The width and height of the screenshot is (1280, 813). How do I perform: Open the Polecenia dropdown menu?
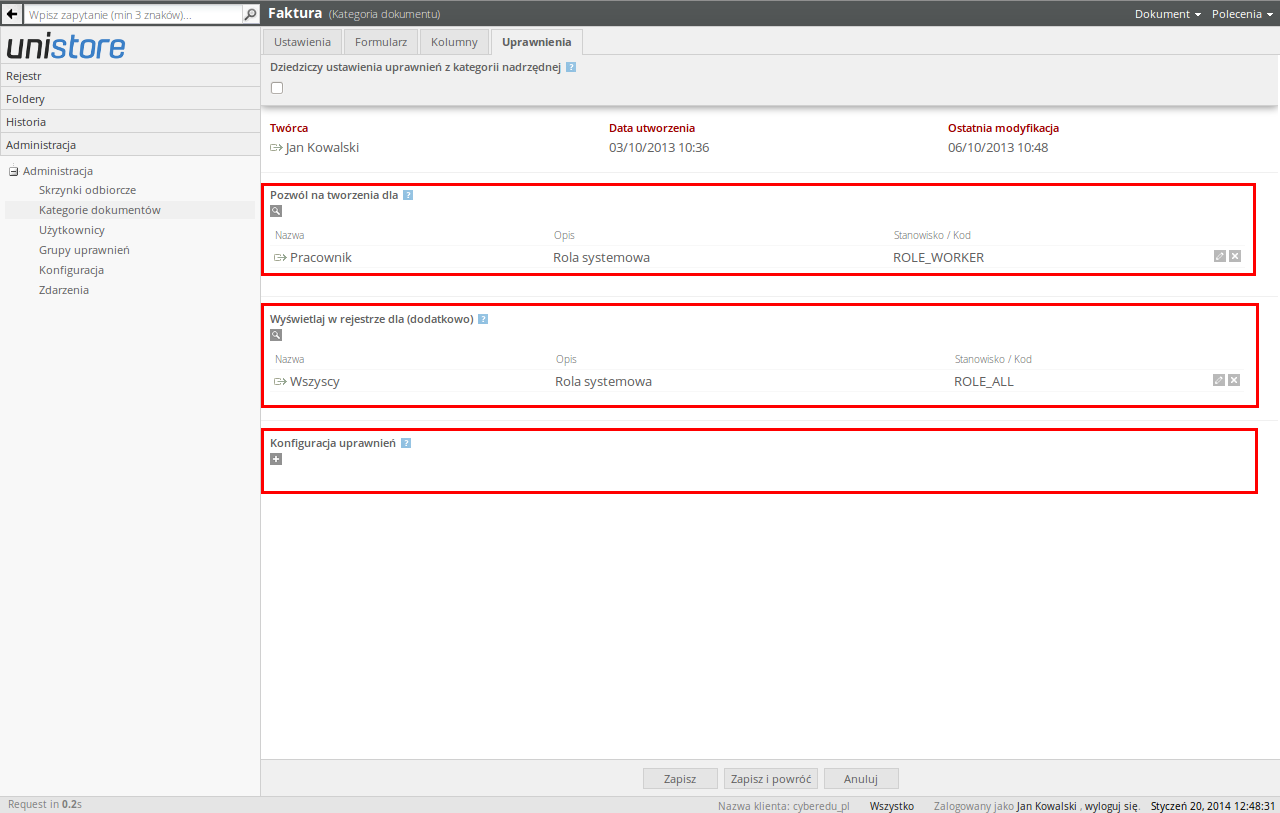pyautogui.click(x=1243, y=15)
